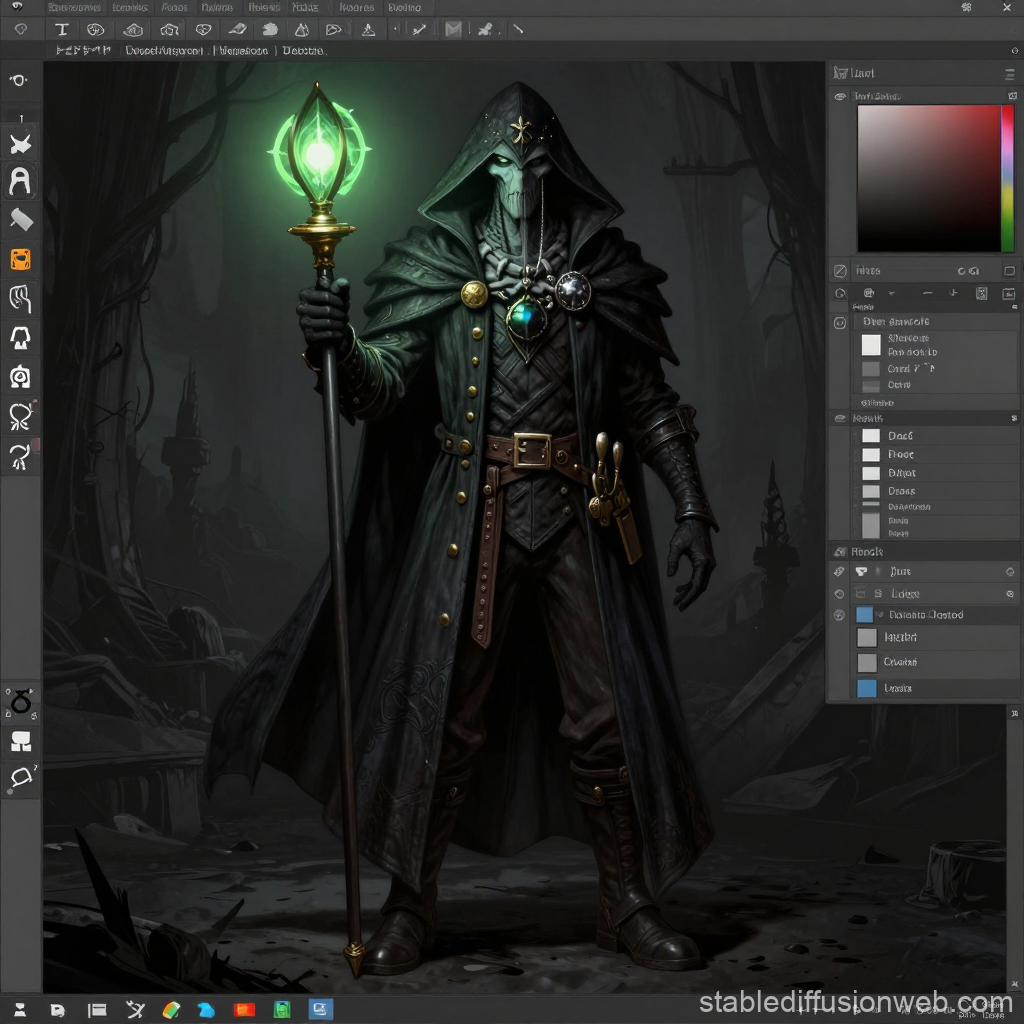Open the hamburger menu atop the right panel
The height and width of the screenshot is (1024, 1024).
[x=1010, y=75]
